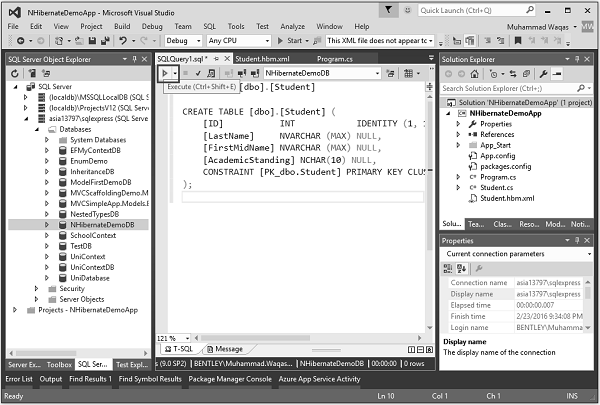The height and width of the screenshot is (405, 600).
Task: Open the Debug configuration dropdown
Action: point(182,41)
